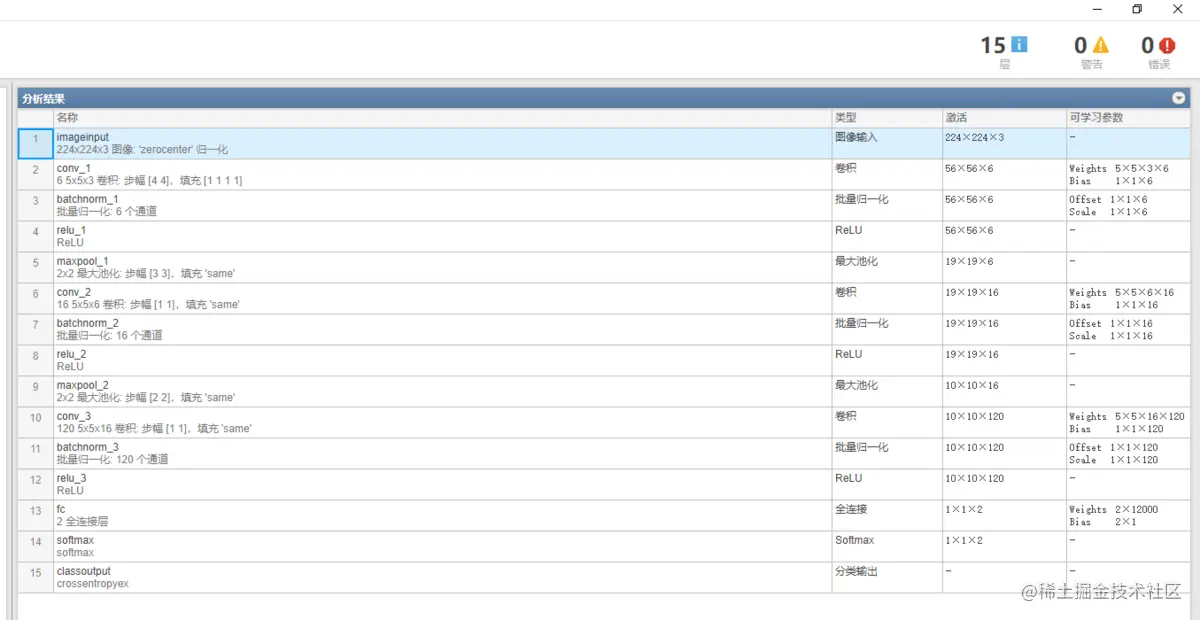Click row number 15 cell
This screenshot has height=620, width=1200.
36,577
